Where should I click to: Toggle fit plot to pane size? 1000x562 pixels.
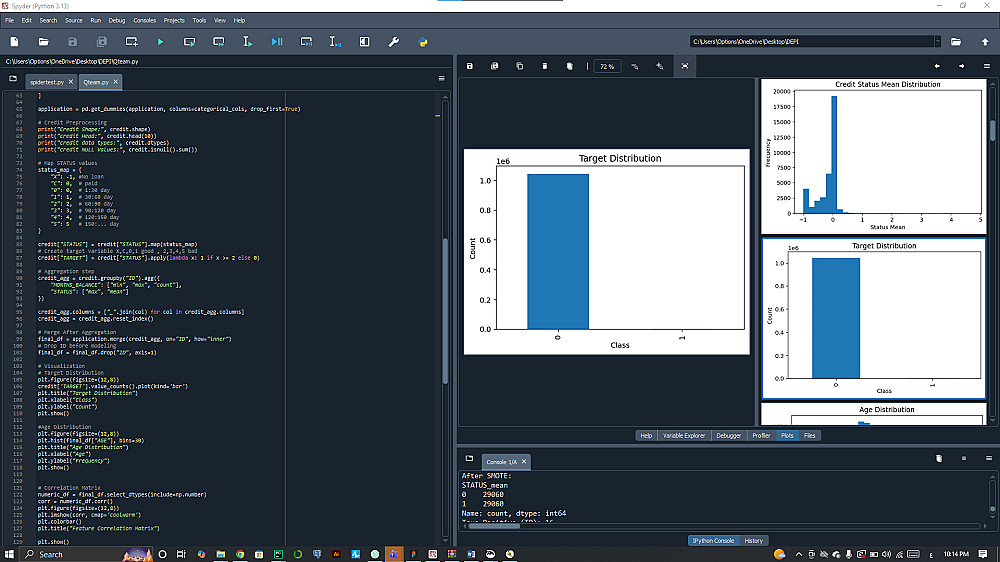(684, 66)
